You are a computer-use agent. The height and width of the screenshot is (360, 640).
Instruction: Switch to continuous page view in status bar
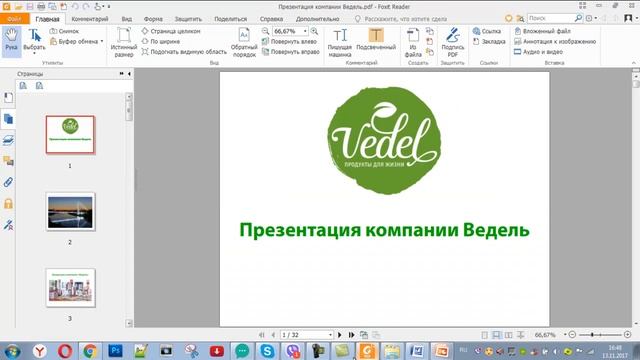[496, 335]
